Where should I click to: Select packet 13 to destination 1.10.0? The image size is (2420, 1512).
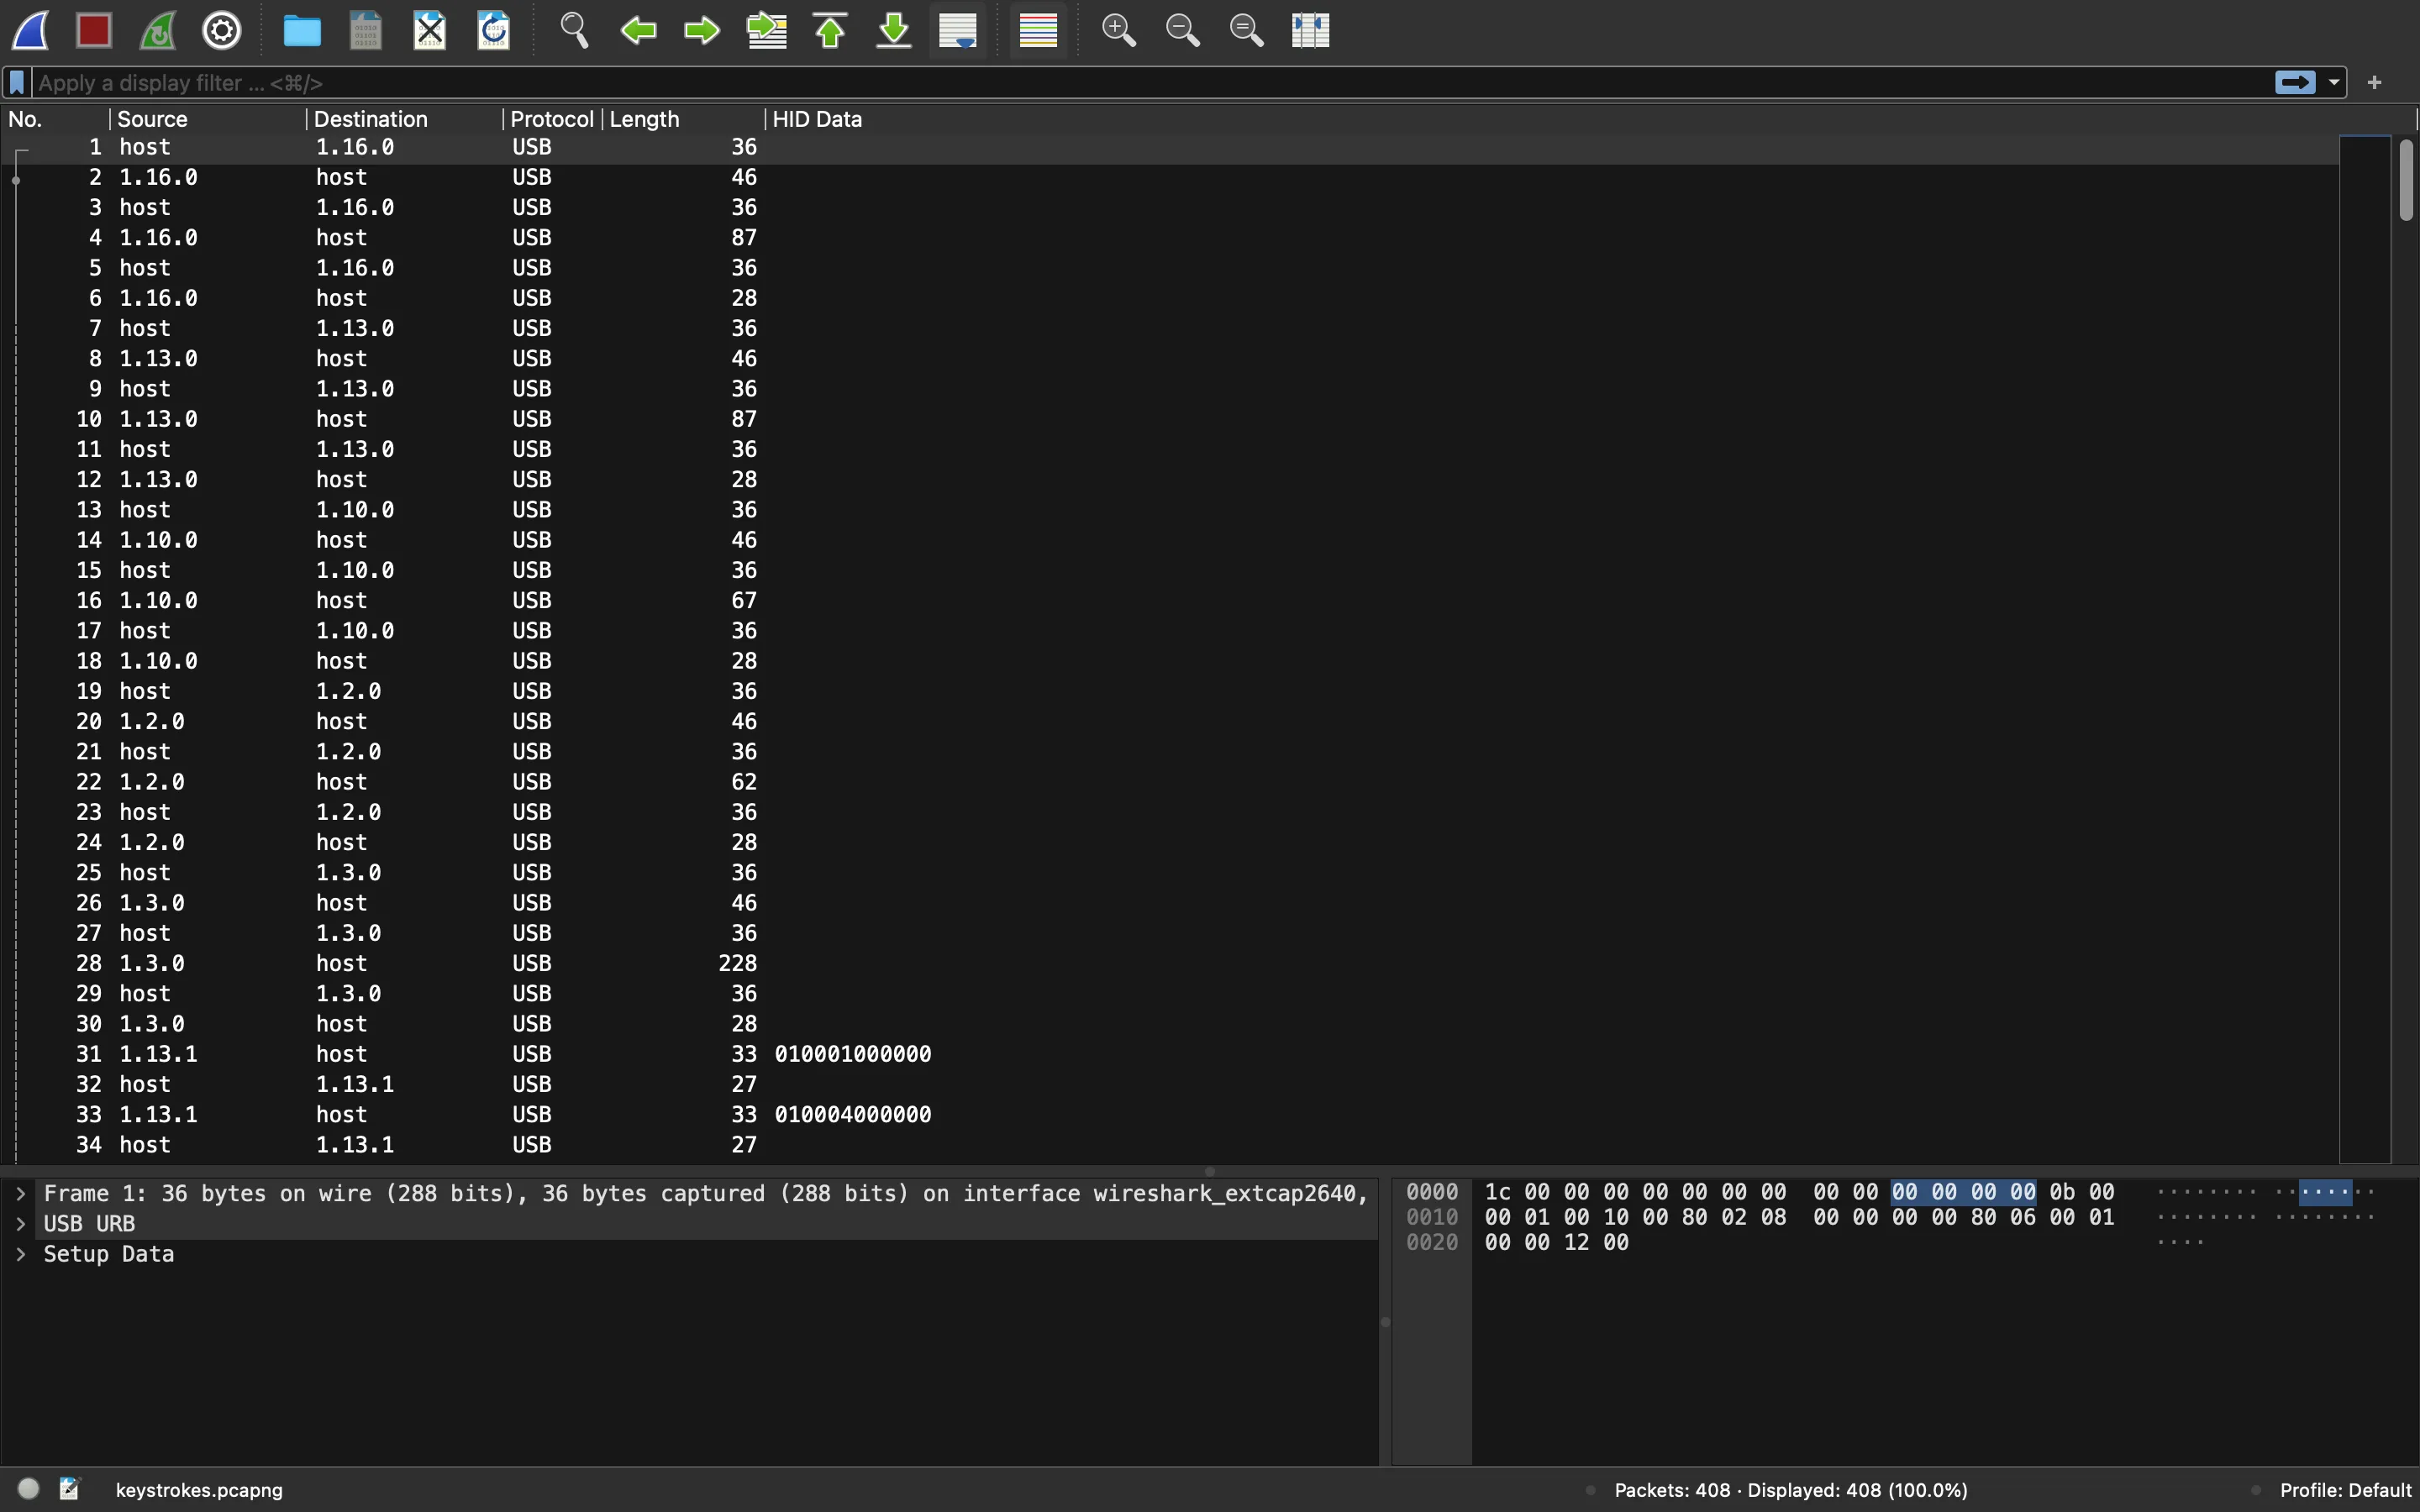point(1170,510)
